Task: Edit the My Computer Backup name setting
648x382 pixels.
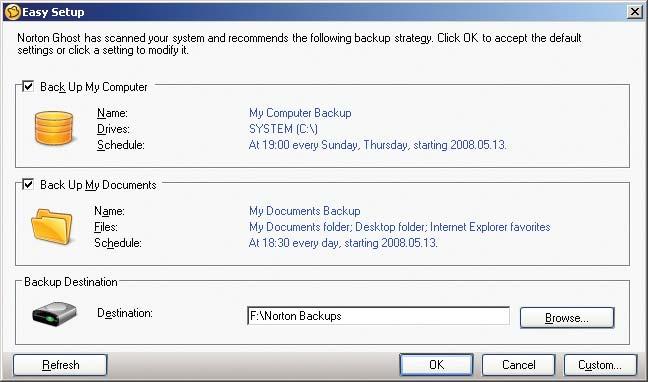Action: click(300, 113)
